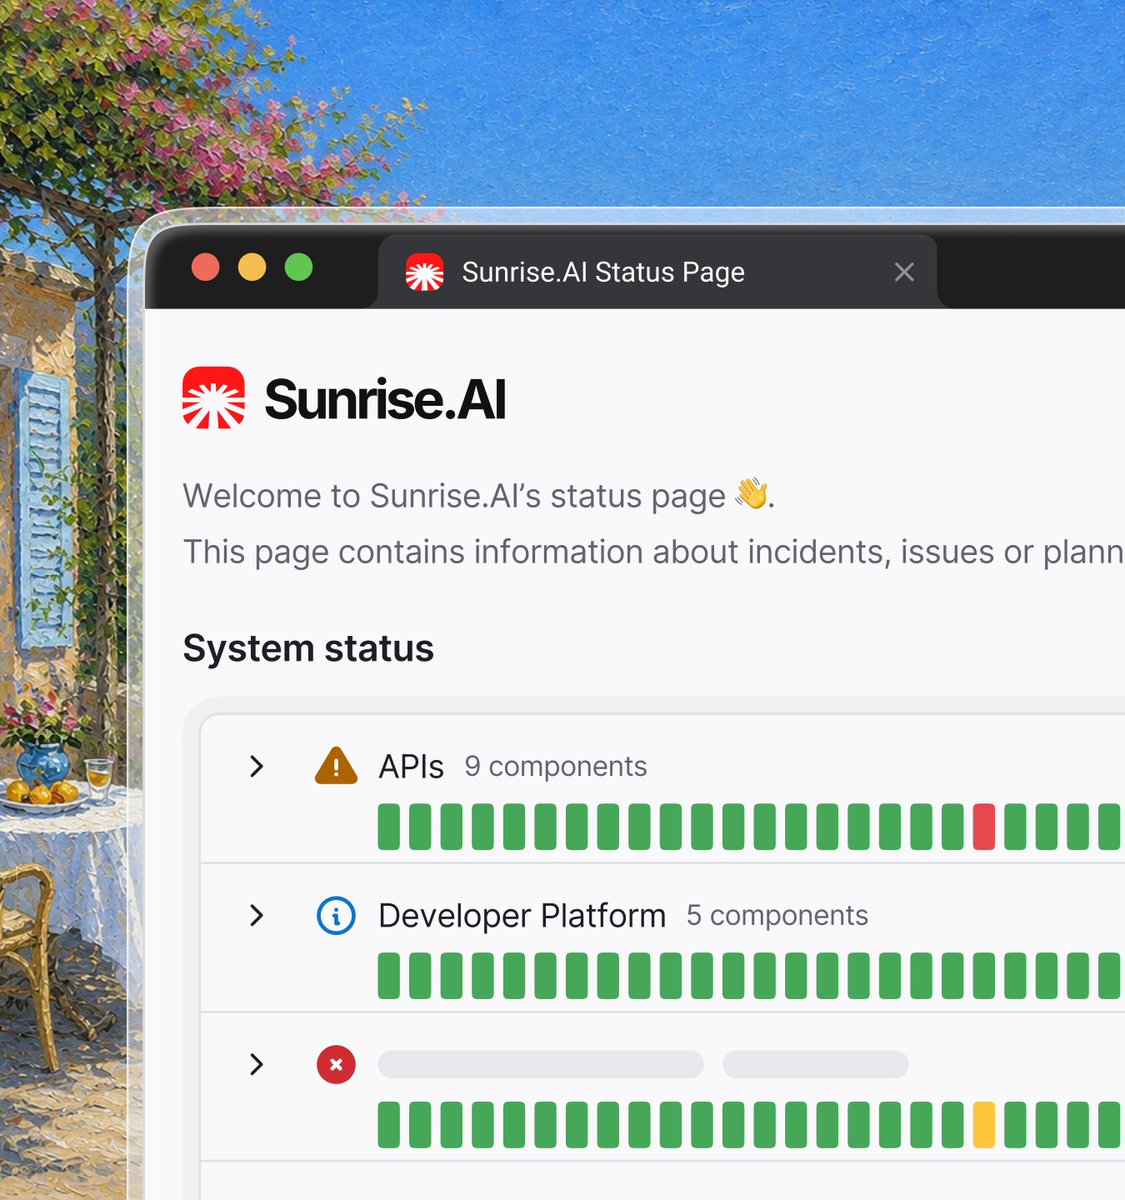This screenshot has width=1125, height=1200.
Task: Click the red macOS close window button
Action: point(205,267)
